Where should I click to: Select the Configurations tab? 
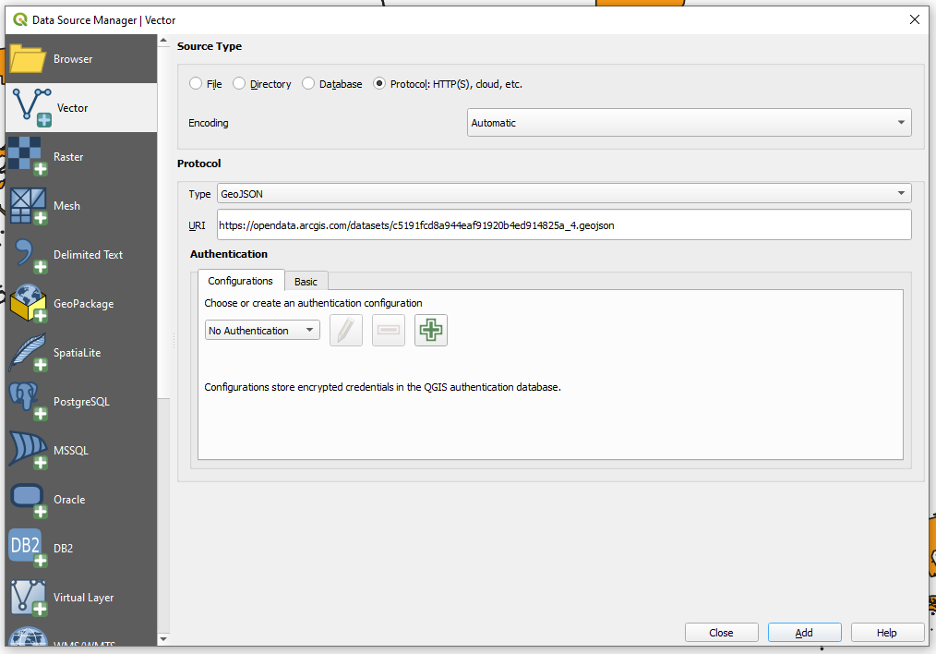click(x=240, y=281)
